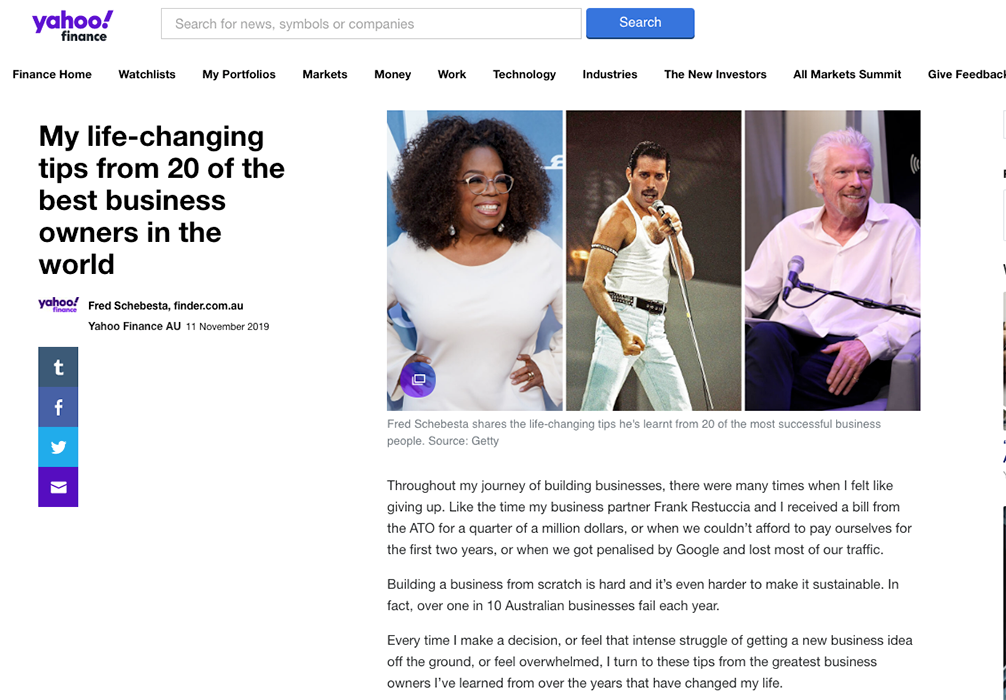Share article on Tumblr
Image resolution: width=1006 pixels, height=700 pixels.
(58, 367)
